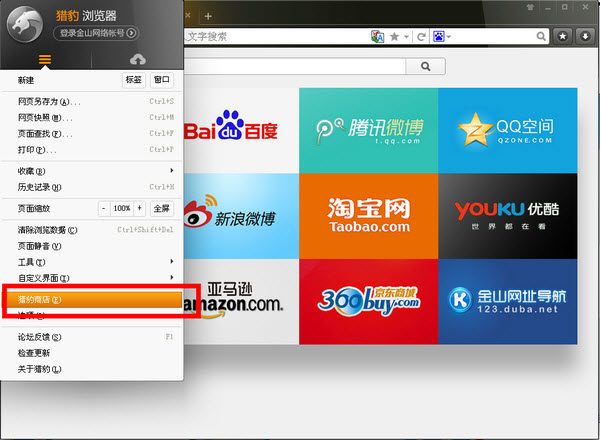Toggle 页面静音 (V) page mute
Image resolution: width=601 pixels, height=440 pixels.
click(x=92, y=246)
